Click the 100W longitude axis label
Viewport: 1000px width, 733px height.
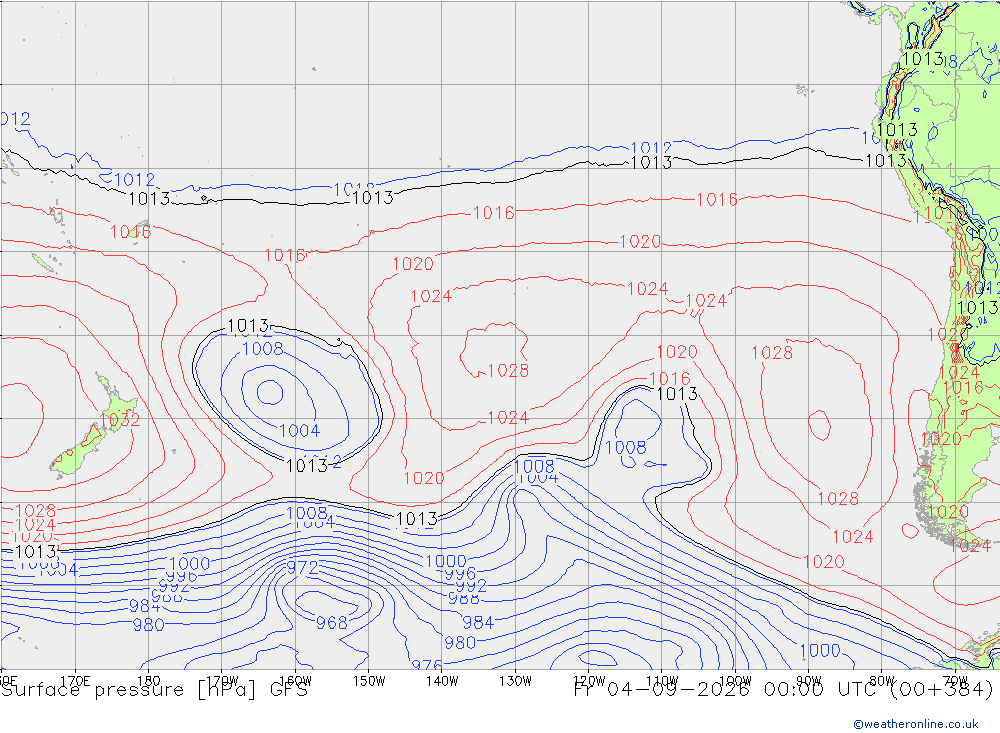click(735, 681)
